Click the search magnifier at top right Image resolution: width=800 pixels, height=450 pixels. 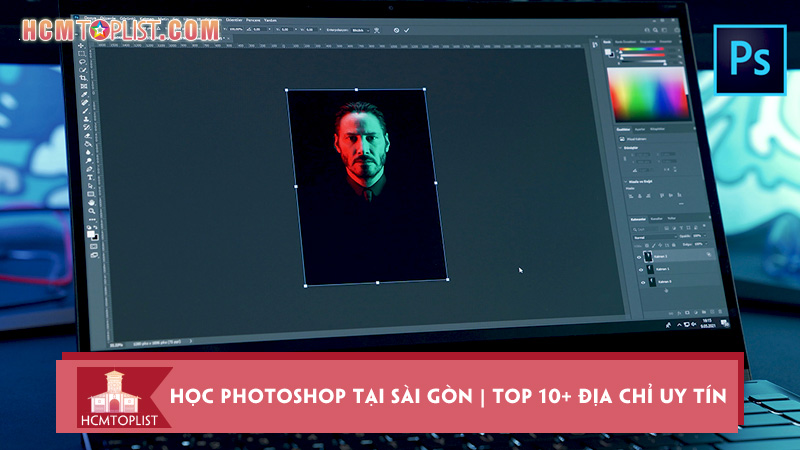(x=655, y=30)
